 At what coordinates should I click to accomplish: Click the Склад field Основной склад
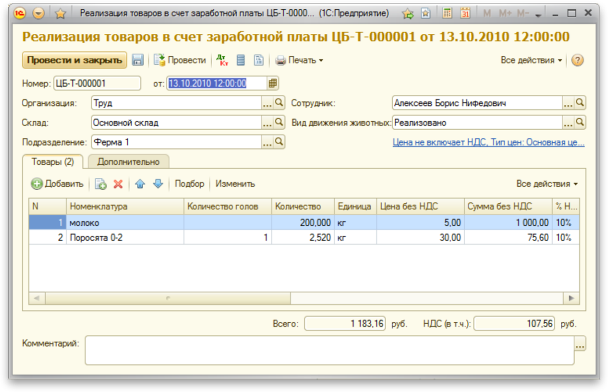(176, 123)
